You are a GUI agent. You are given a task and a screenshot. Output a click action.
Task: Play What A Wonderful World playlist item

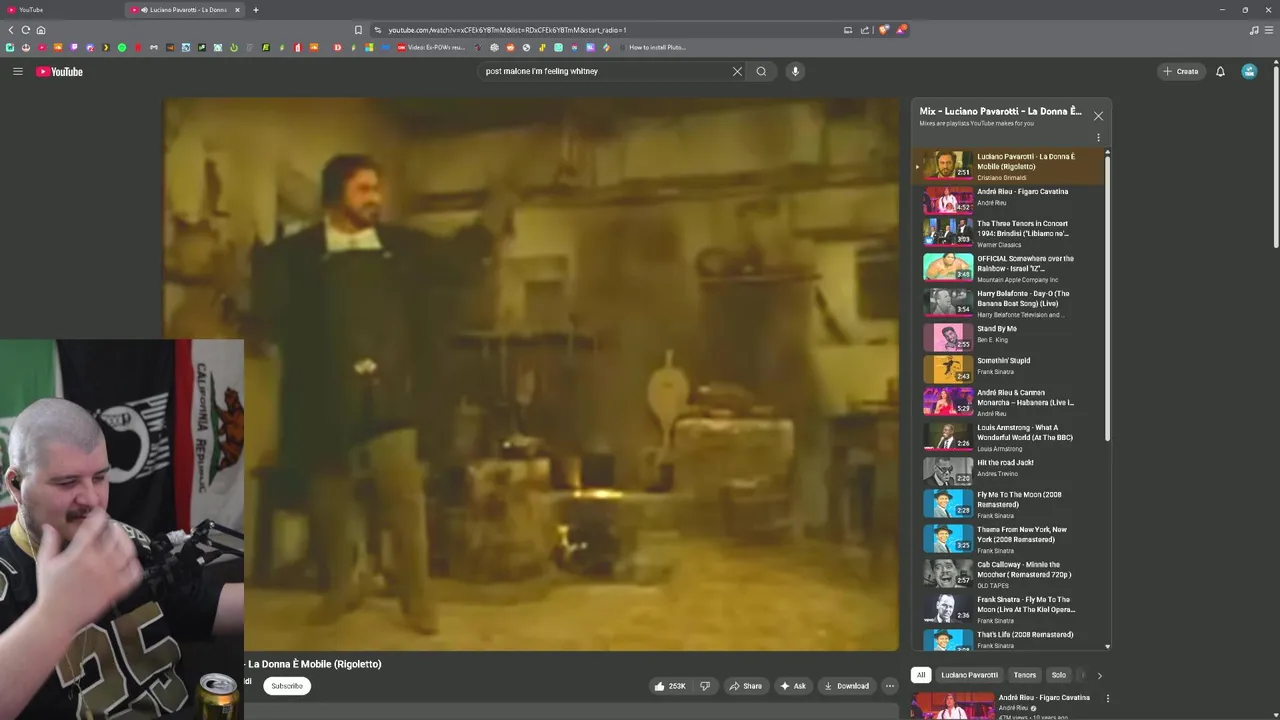tap(1010, 437)
